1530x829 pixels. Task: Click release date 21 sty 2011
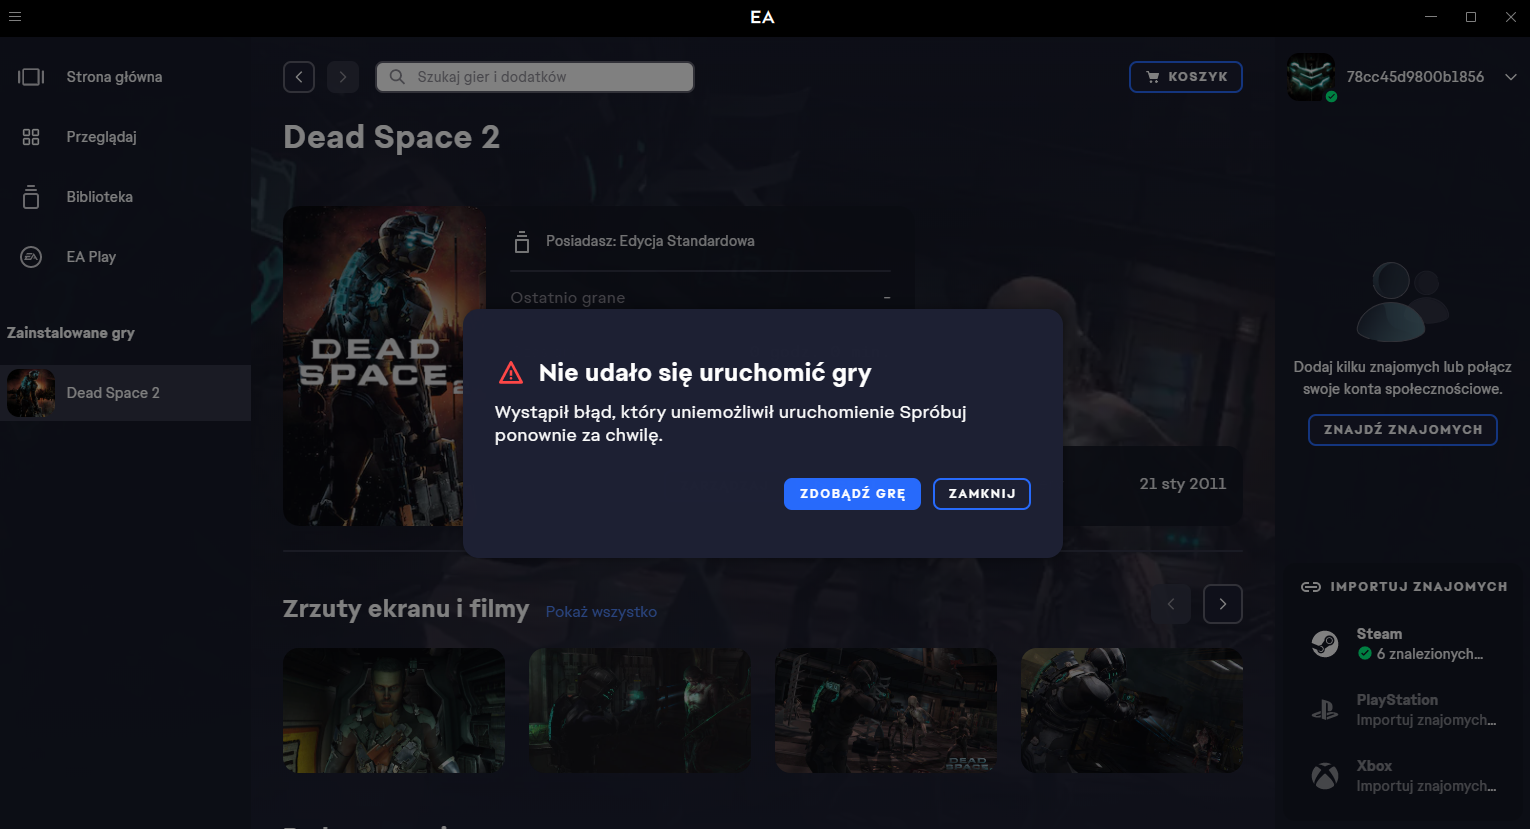[1183, 484]
